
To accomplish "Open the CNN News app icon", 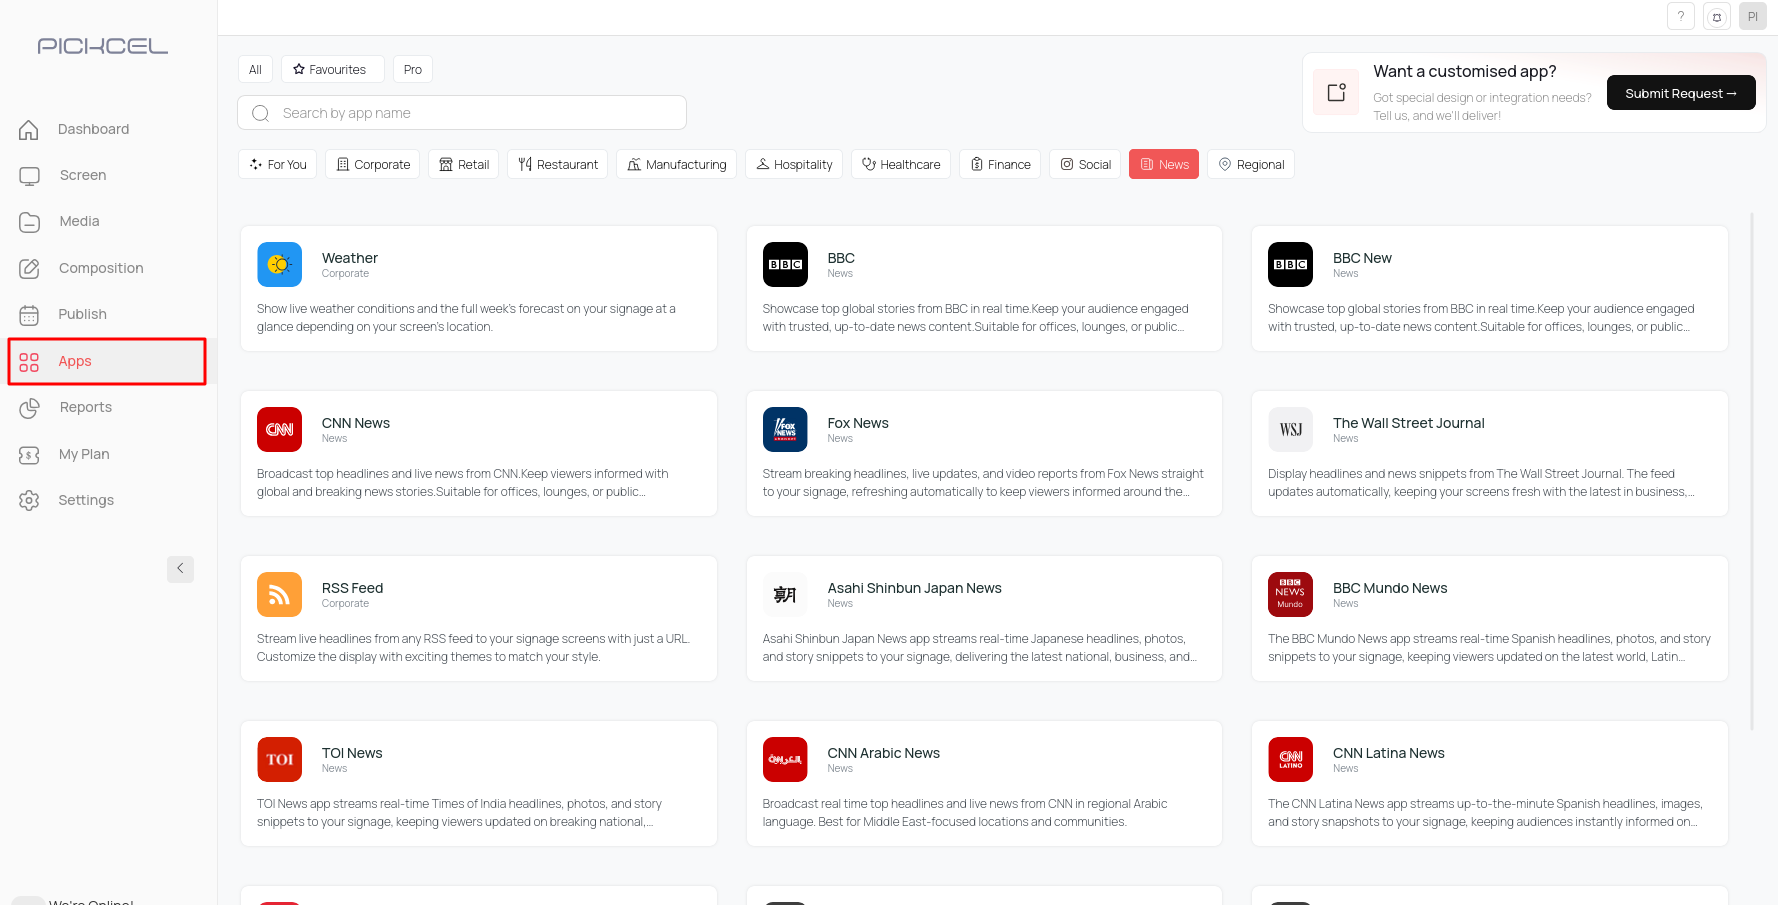I will [x=279, y=429].
